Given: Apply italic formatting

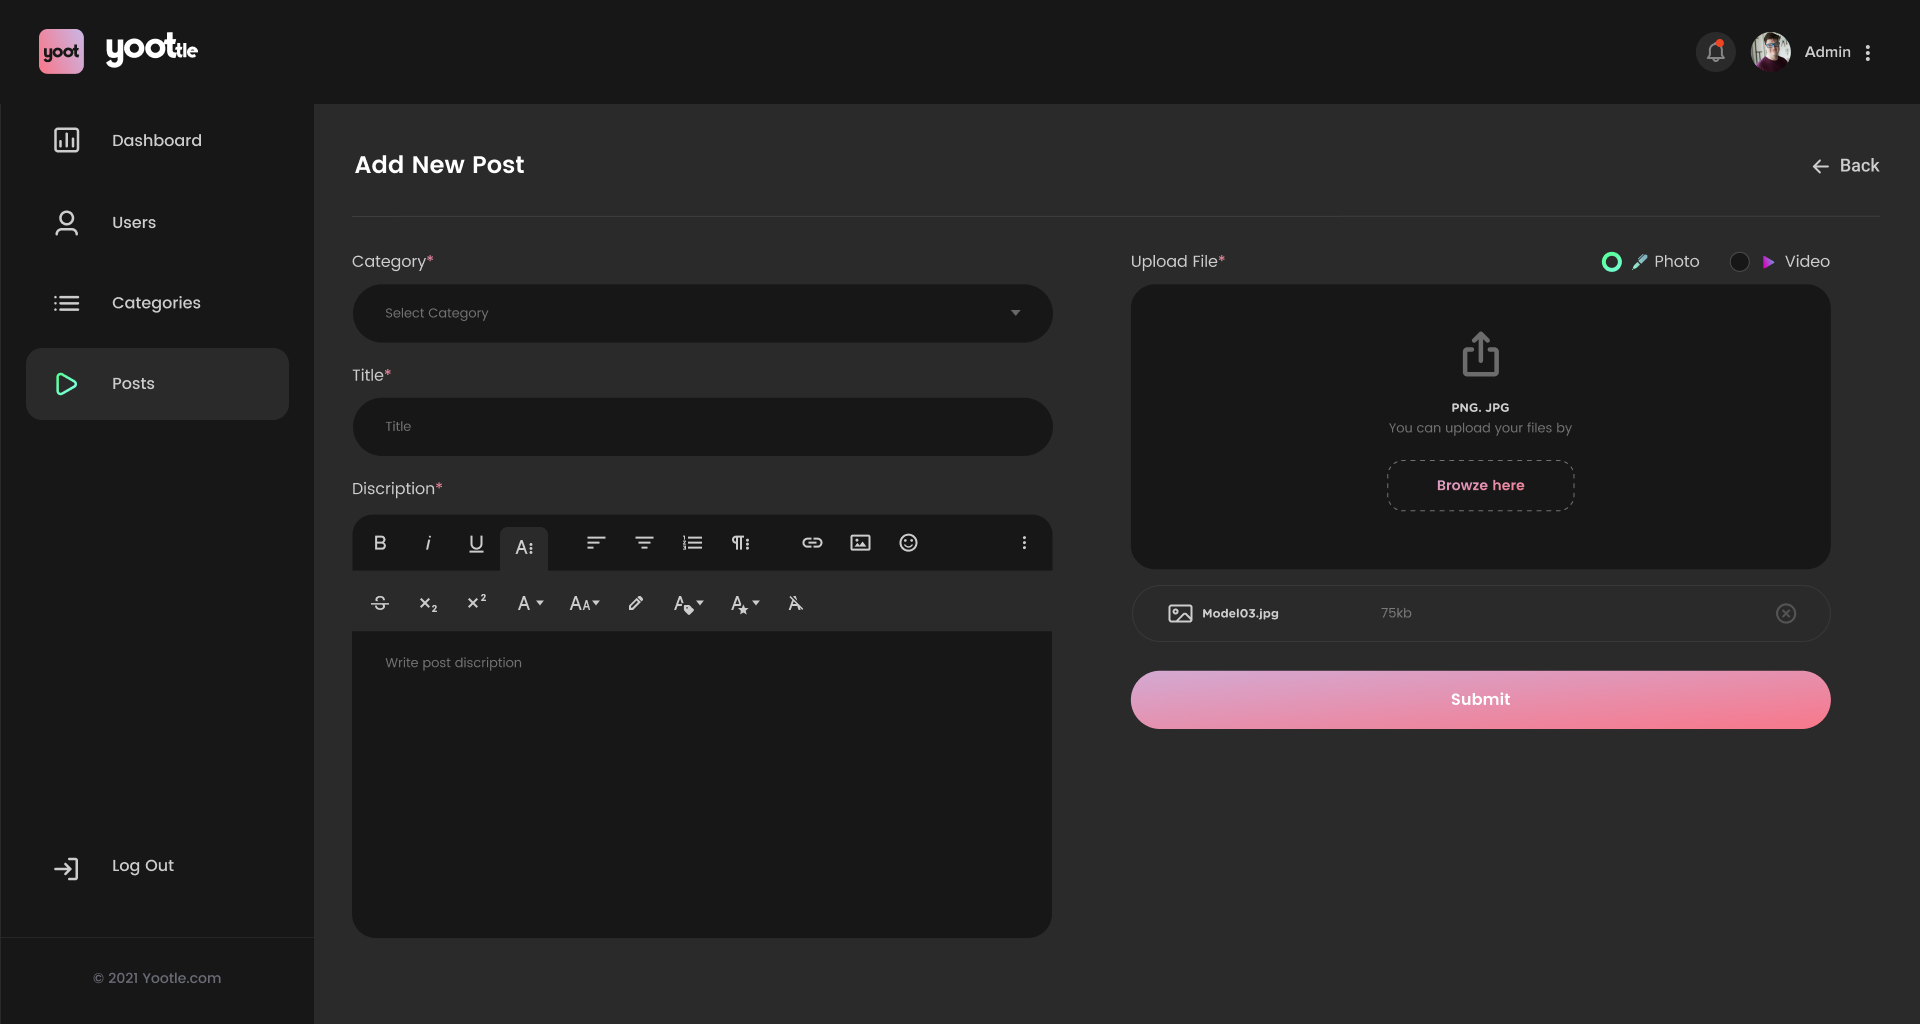Looking at the screenshot, I should (x=428, y=543).
